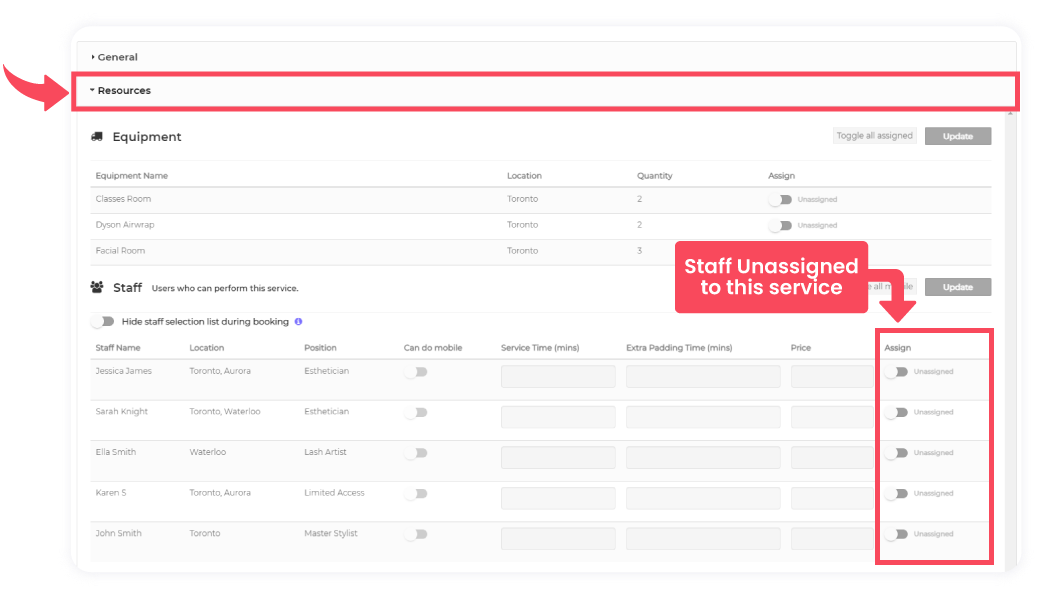Toggle Can do mobile for Ella Smith
Viewport: 1048px width, 591px height.
pyautogui.click(x=416, y=453)
